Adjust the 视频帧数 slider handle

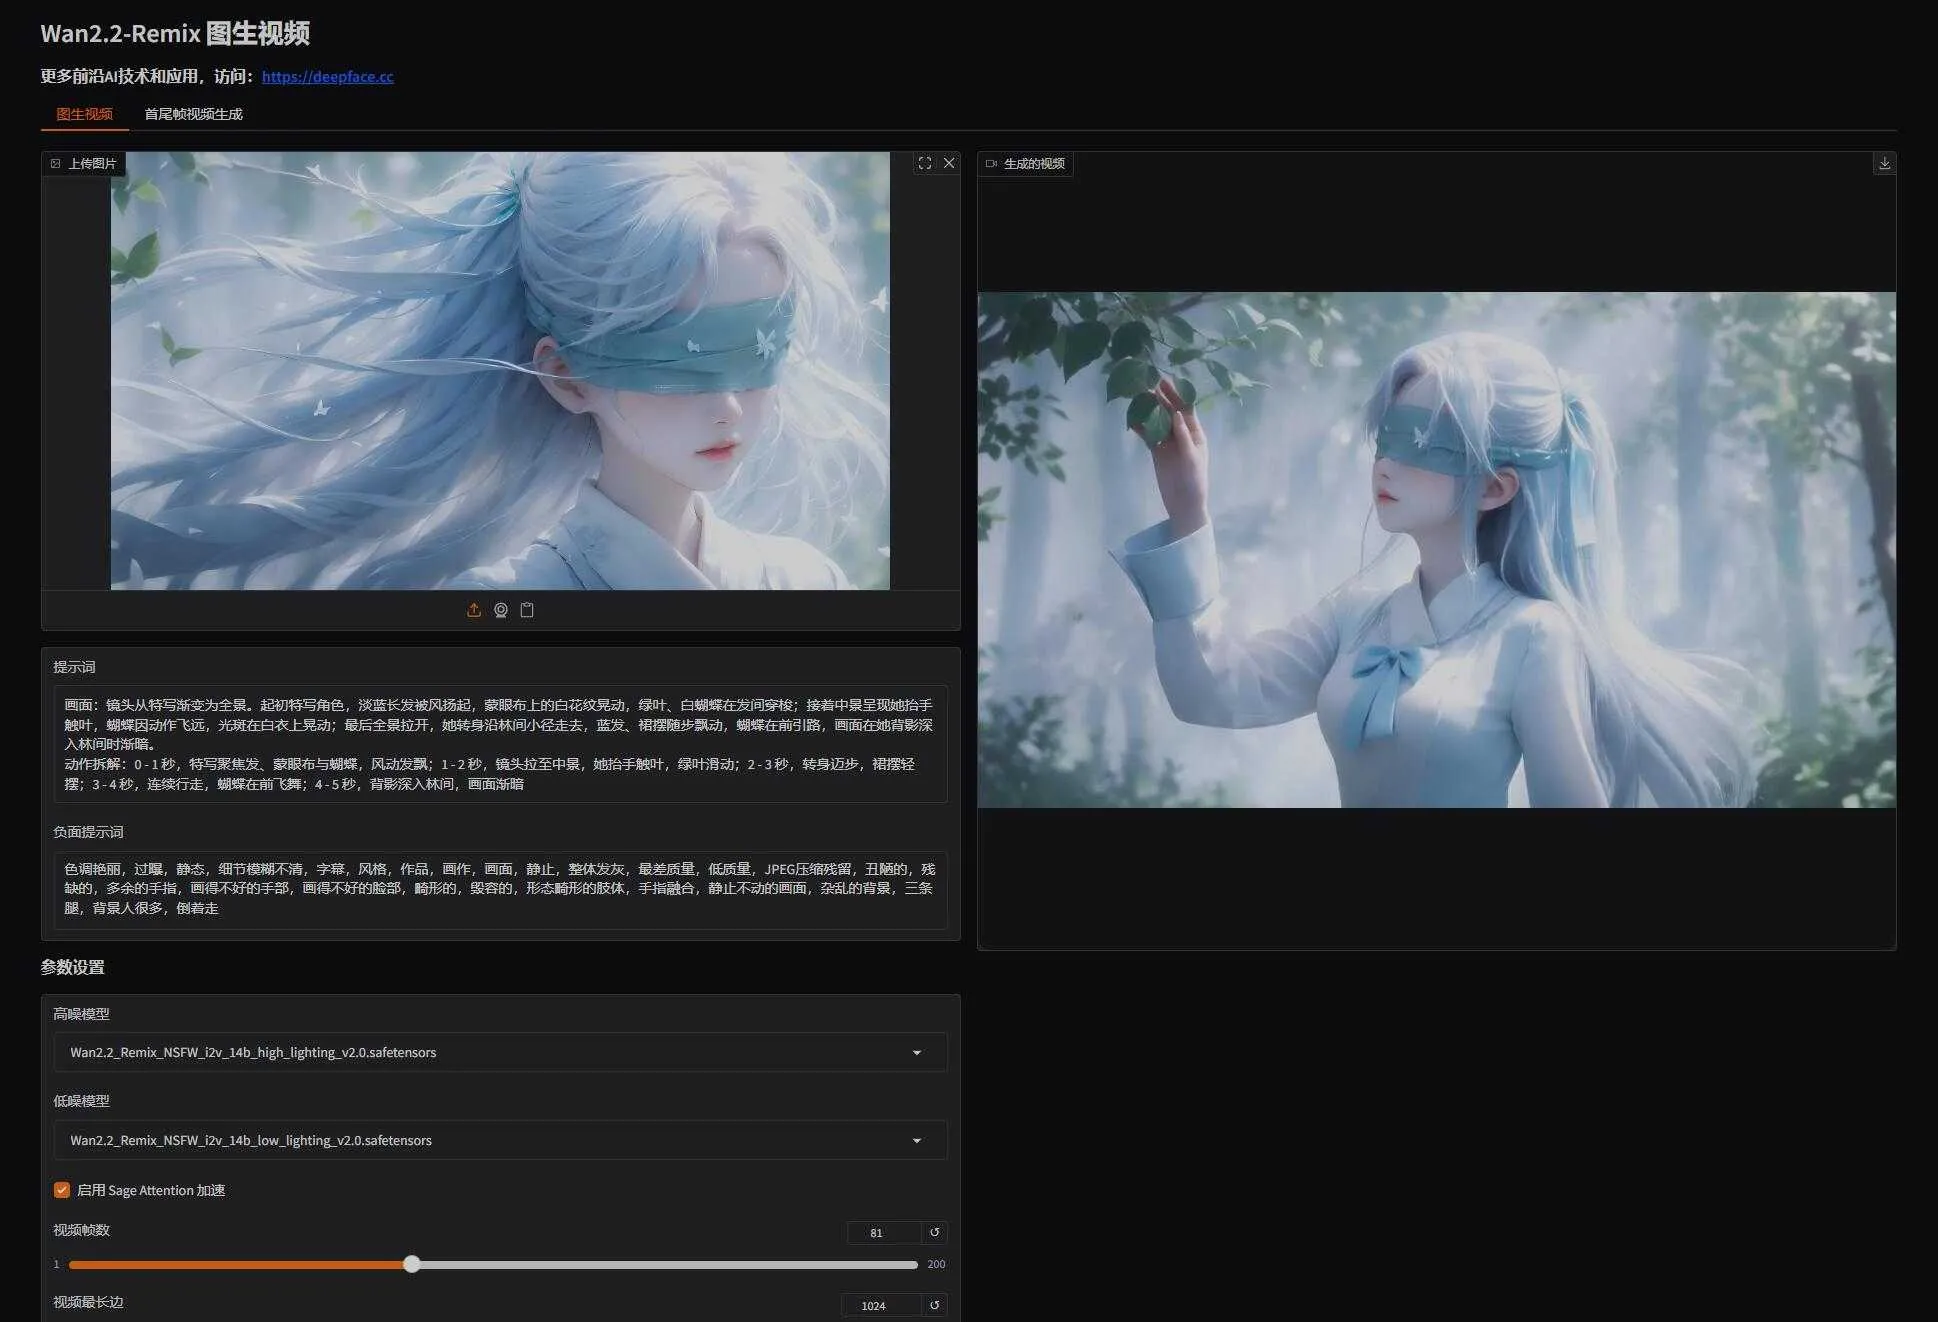pos(412,1264)
